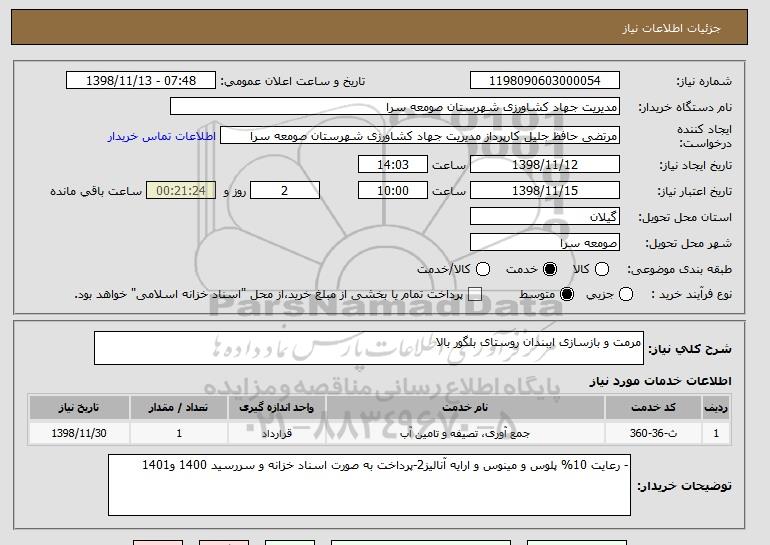Click the buyer organization name field
Image resolution: width=770 pixels, height=545 pixels.
pyautogui.click(x=395, y=107)
